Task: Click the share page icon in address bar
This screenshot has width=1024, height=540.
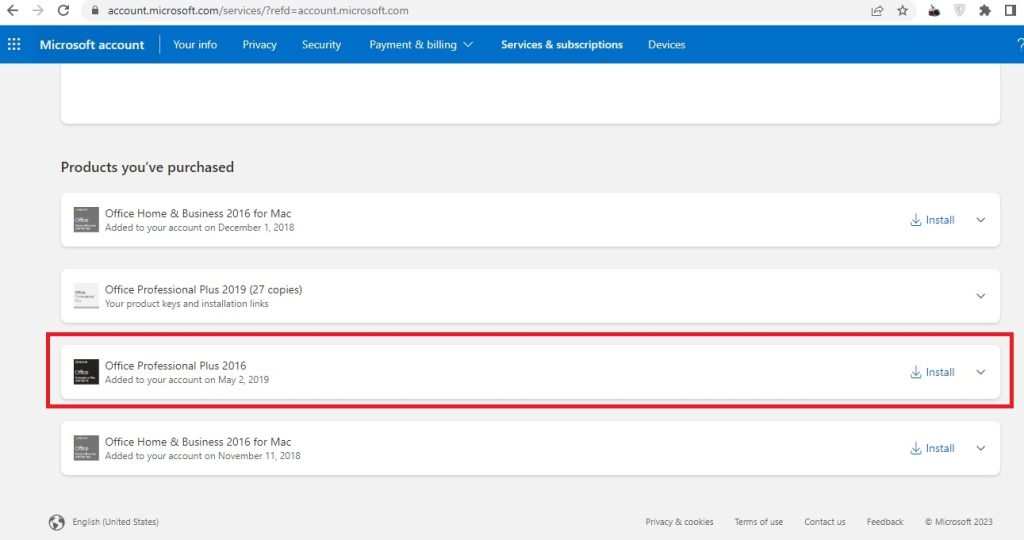Action: point(877,11)
